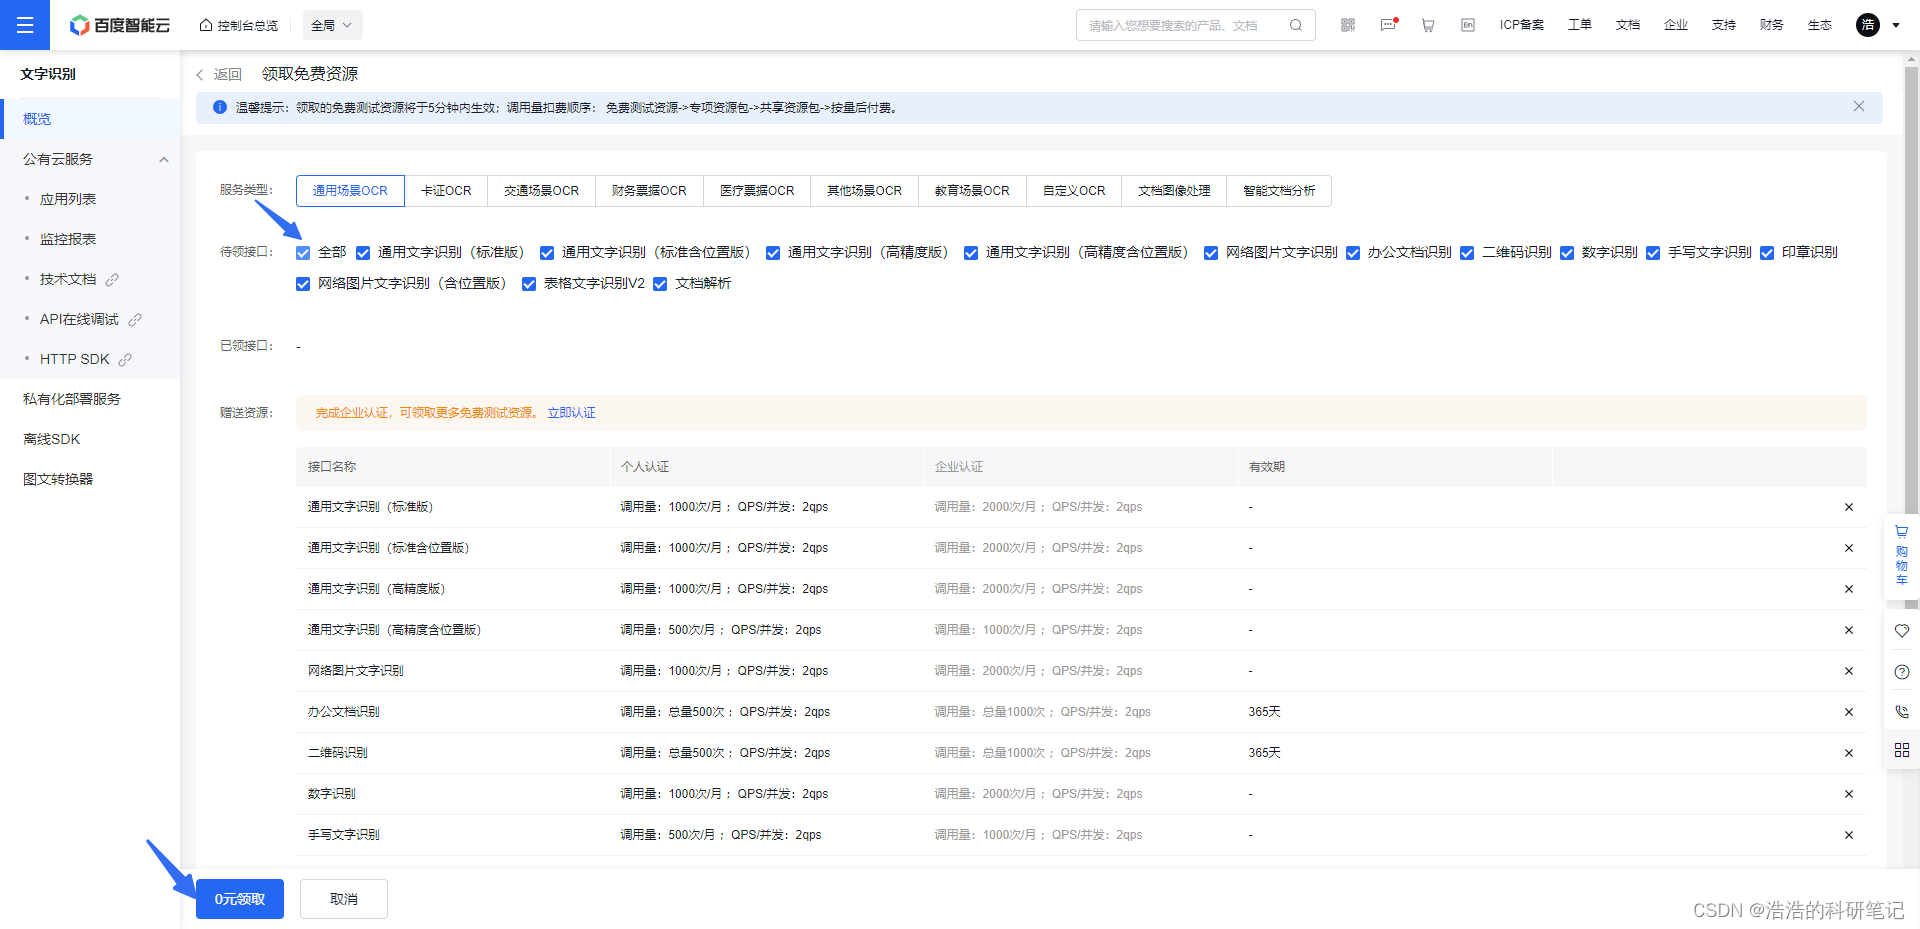The image size is (1920, 929).
Task: Uncheck 通用文字识别（高精度含位置版） checkbox
Action: coord(971,253)
